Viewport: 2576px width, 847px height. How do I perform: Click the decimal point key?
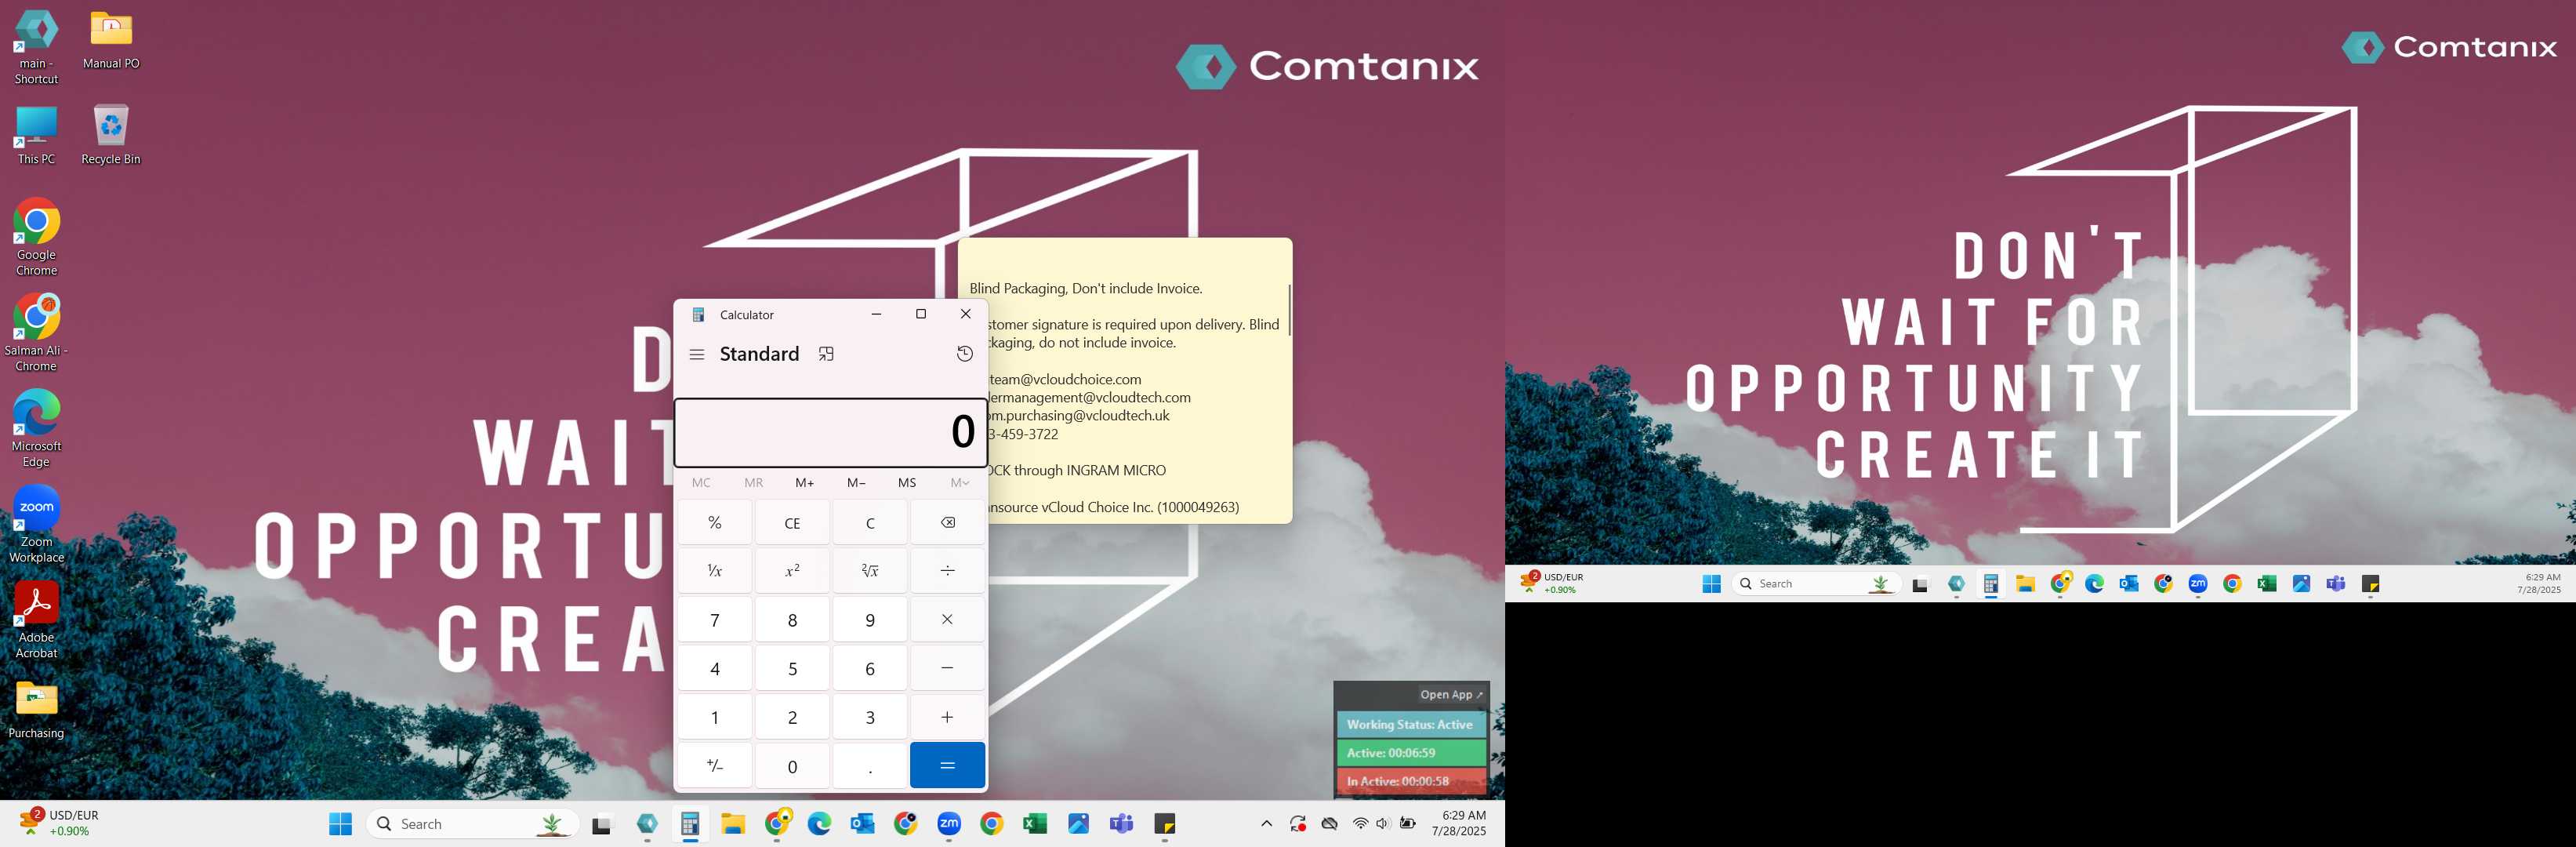870,765
